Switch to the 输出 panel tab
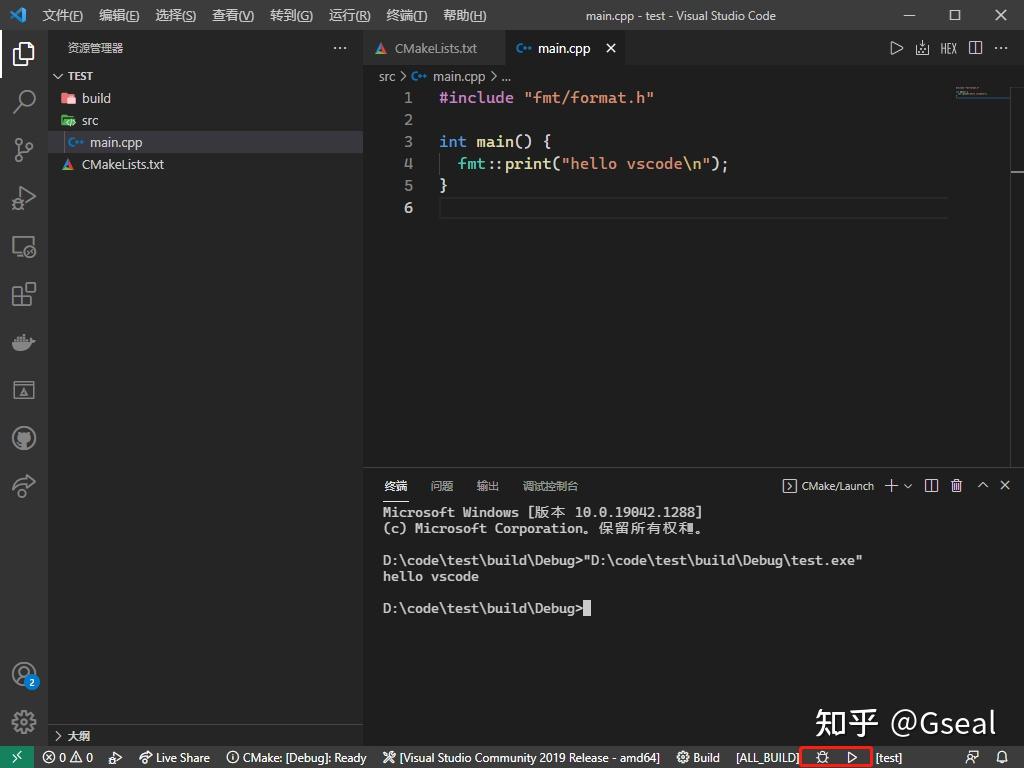This screenshot has width=1024, height=768. tap(487, 486)
